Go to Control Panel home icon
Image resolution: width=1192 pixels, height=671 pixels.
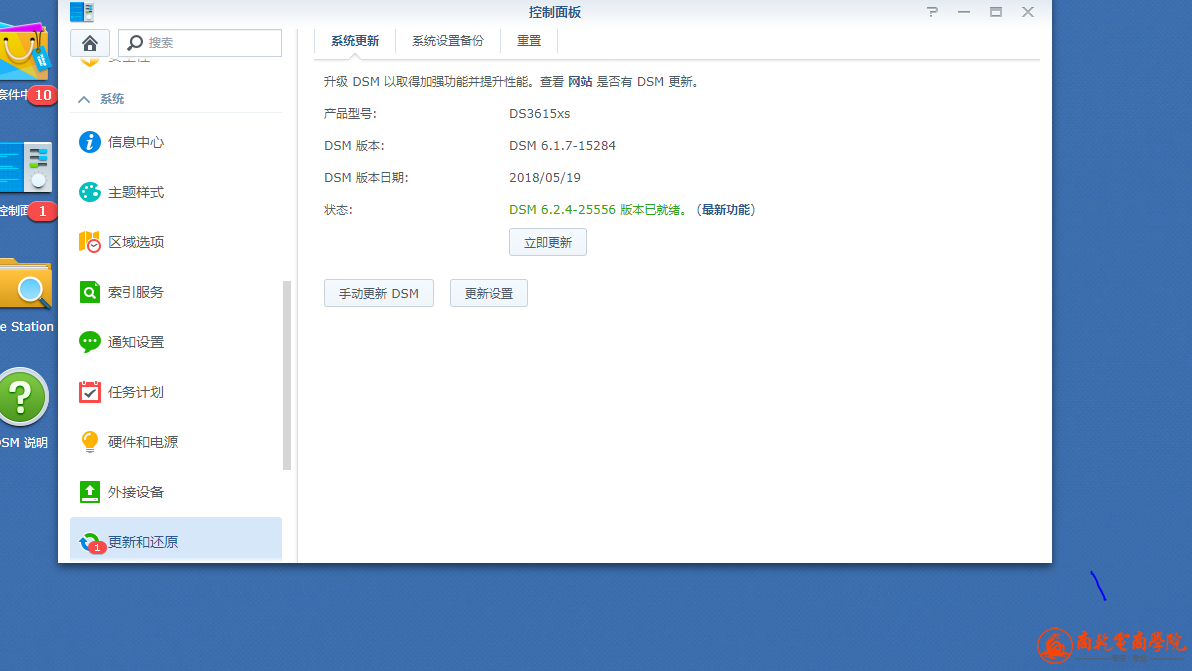click(90, 43)
